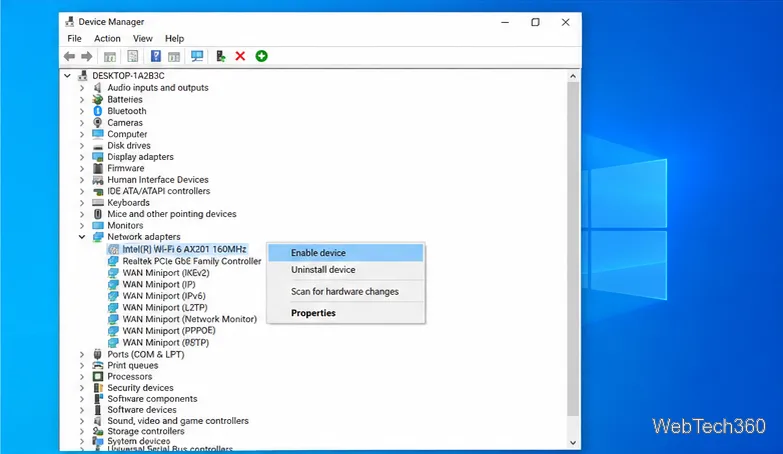Click the Batteries category icon

[x=98, y=99]
